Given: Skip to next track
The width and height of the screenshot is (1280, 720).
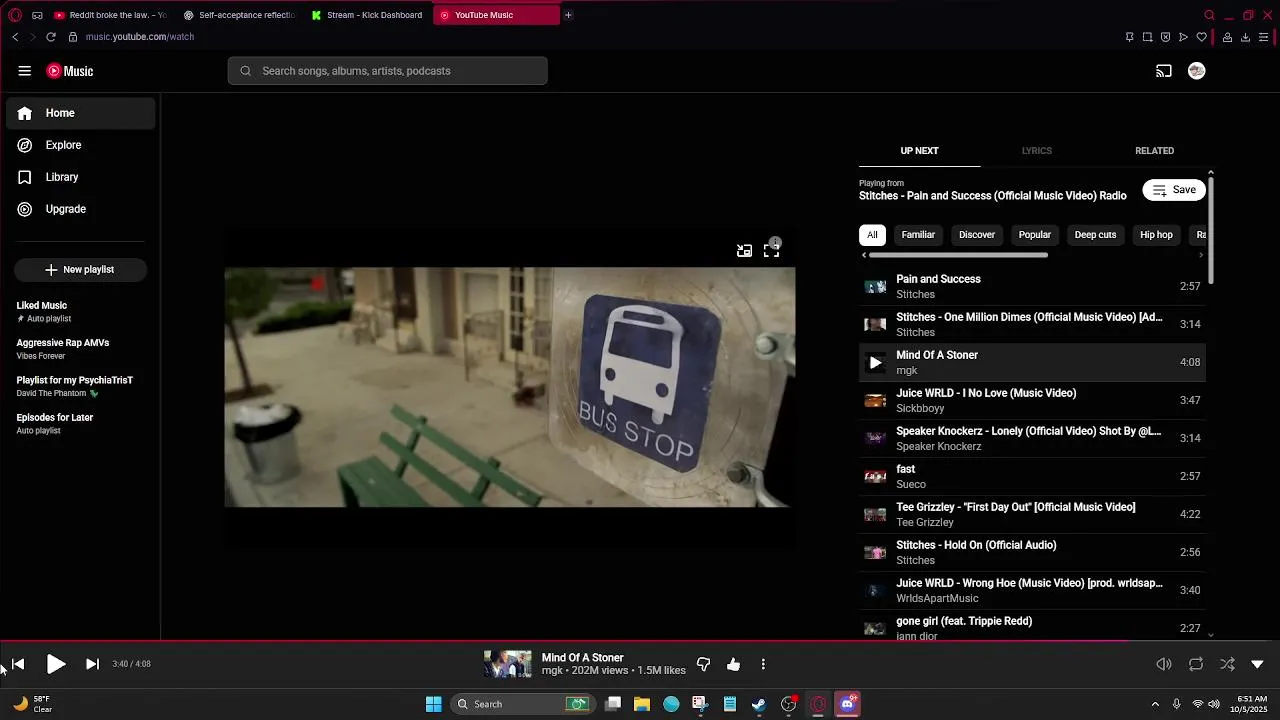Looking at the screenshot, I should [x=92, y=664].
